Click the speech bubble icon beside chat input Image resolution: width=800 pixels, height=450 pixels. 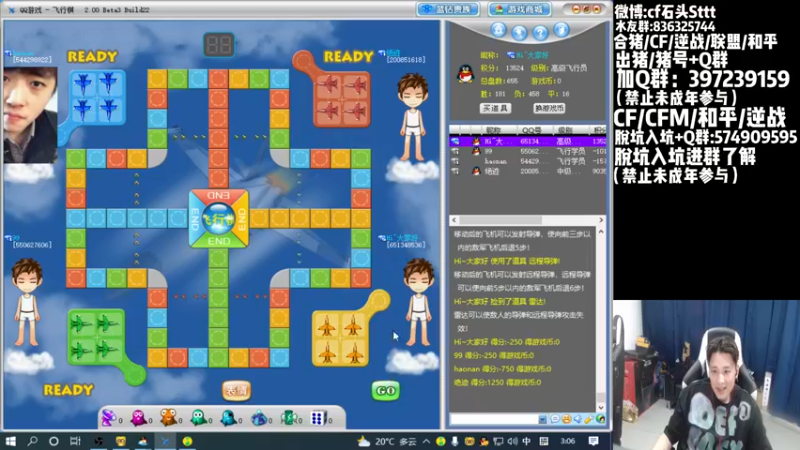click(555, 419)
